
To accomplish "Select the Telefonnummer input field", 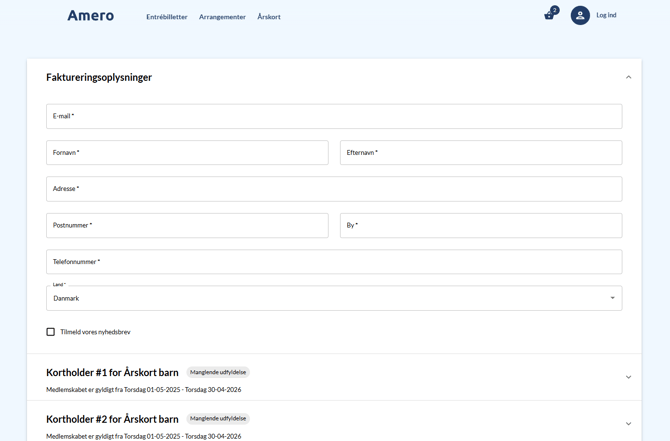I will pyautogui.click(x=333, y=262).
